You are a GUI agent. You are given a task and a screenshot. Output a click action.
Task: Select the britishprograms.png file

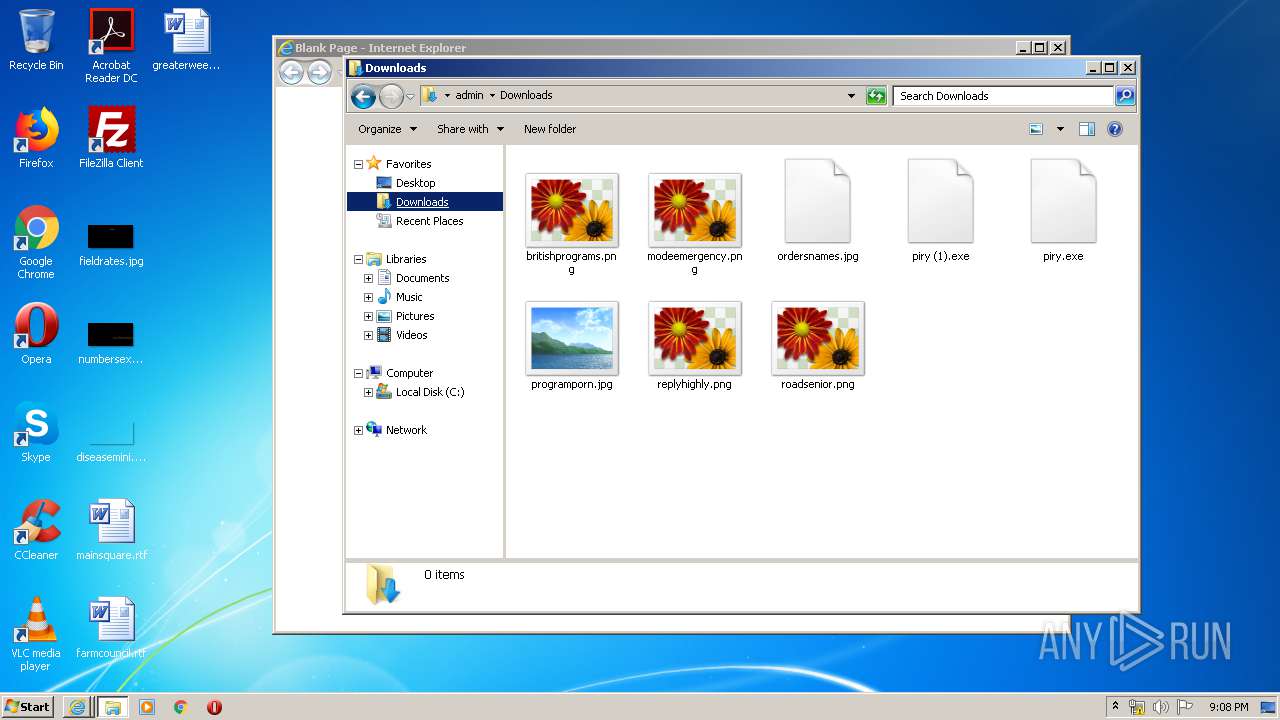pos(572,223)
